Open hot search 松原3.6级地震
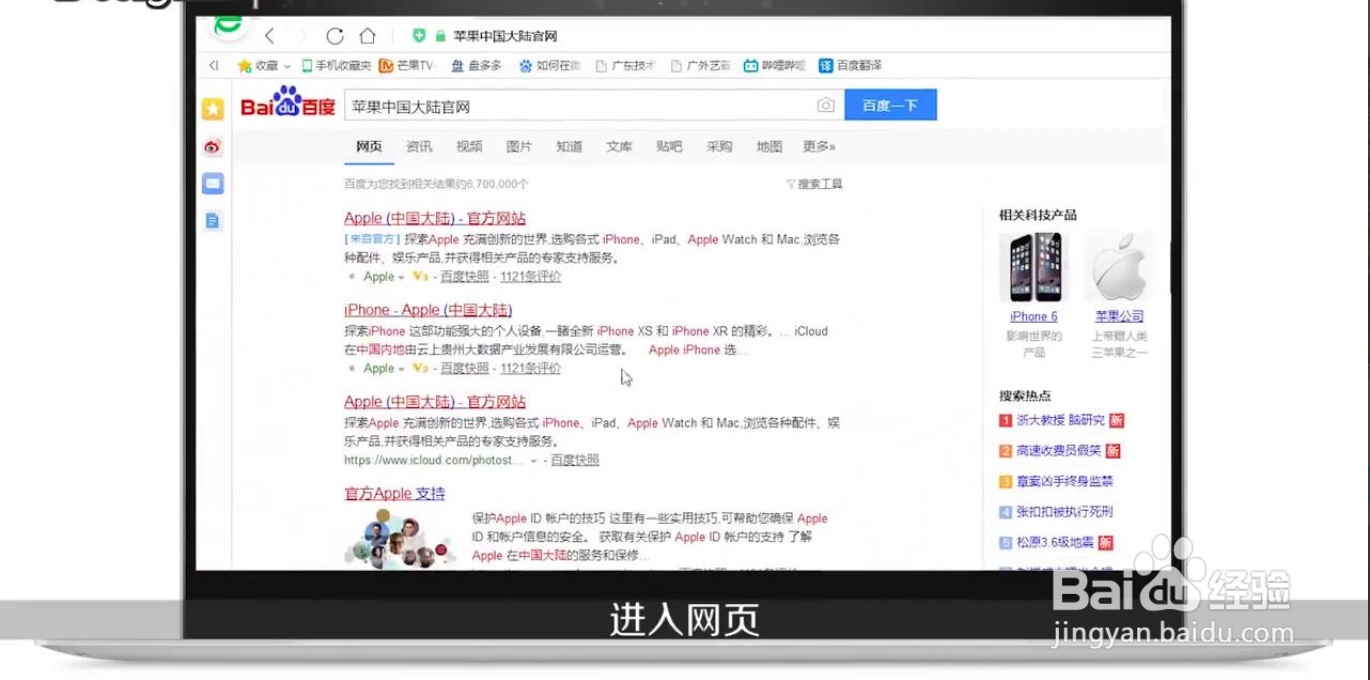1370x680 pixels. pos(1056,543)
